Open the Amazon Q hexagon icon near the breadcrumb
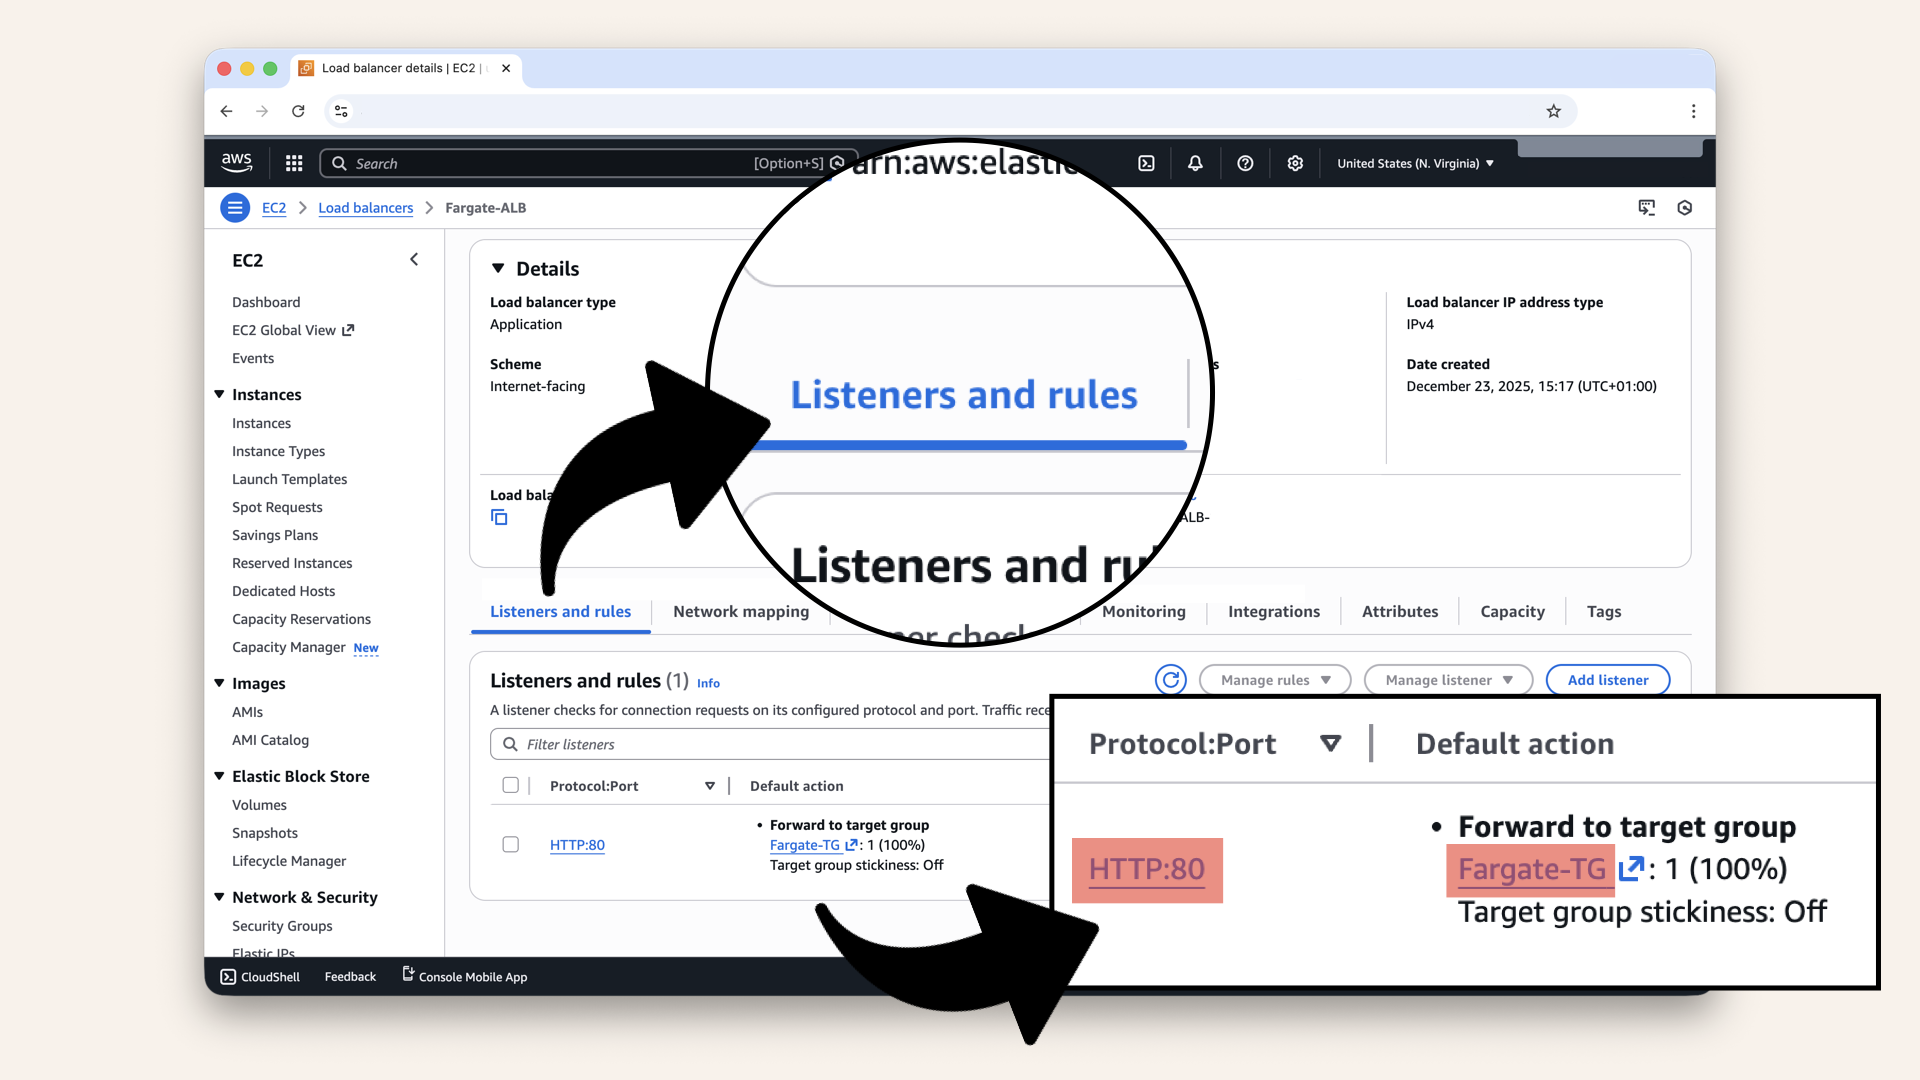1920x1080 pixels. (x=1685, y=207)
